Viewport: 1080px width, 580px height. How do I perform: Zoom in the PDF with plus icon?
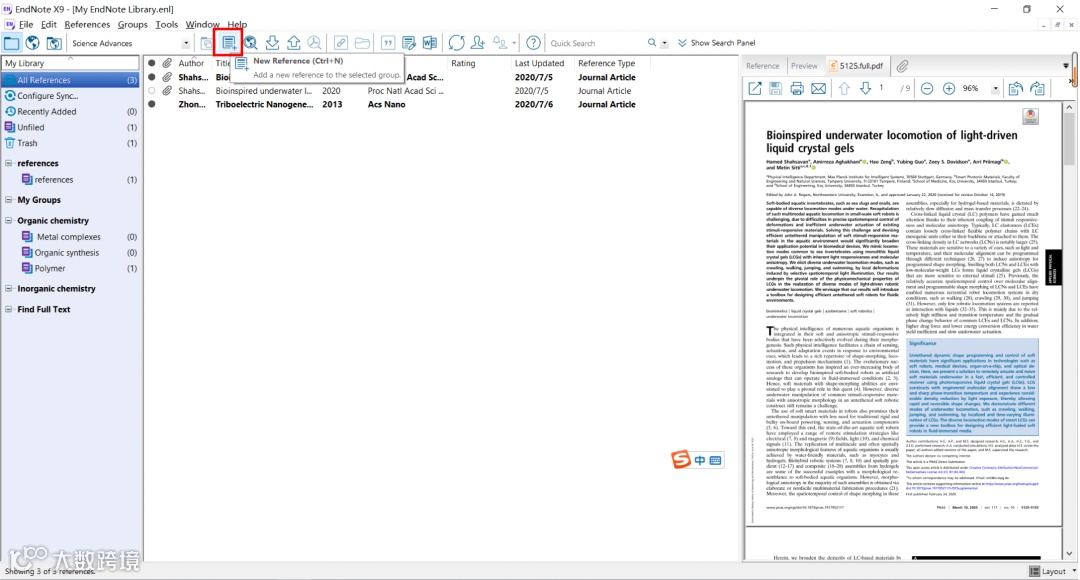point(948,88)
